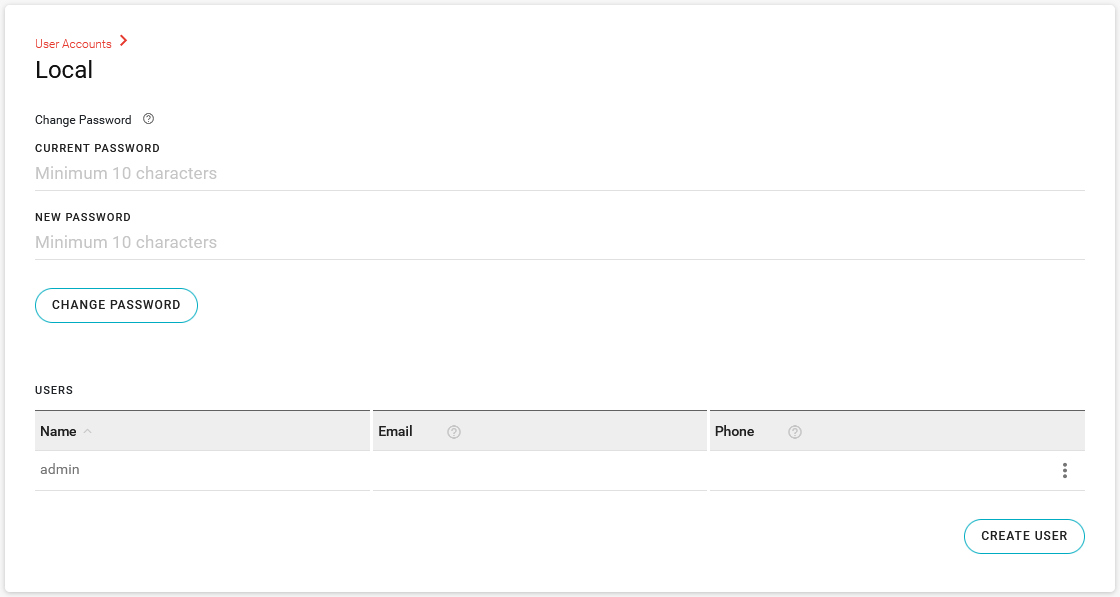Click the USERS section label
The height and width of the screenshot is (597, 1120).
[x=54, y=390]
